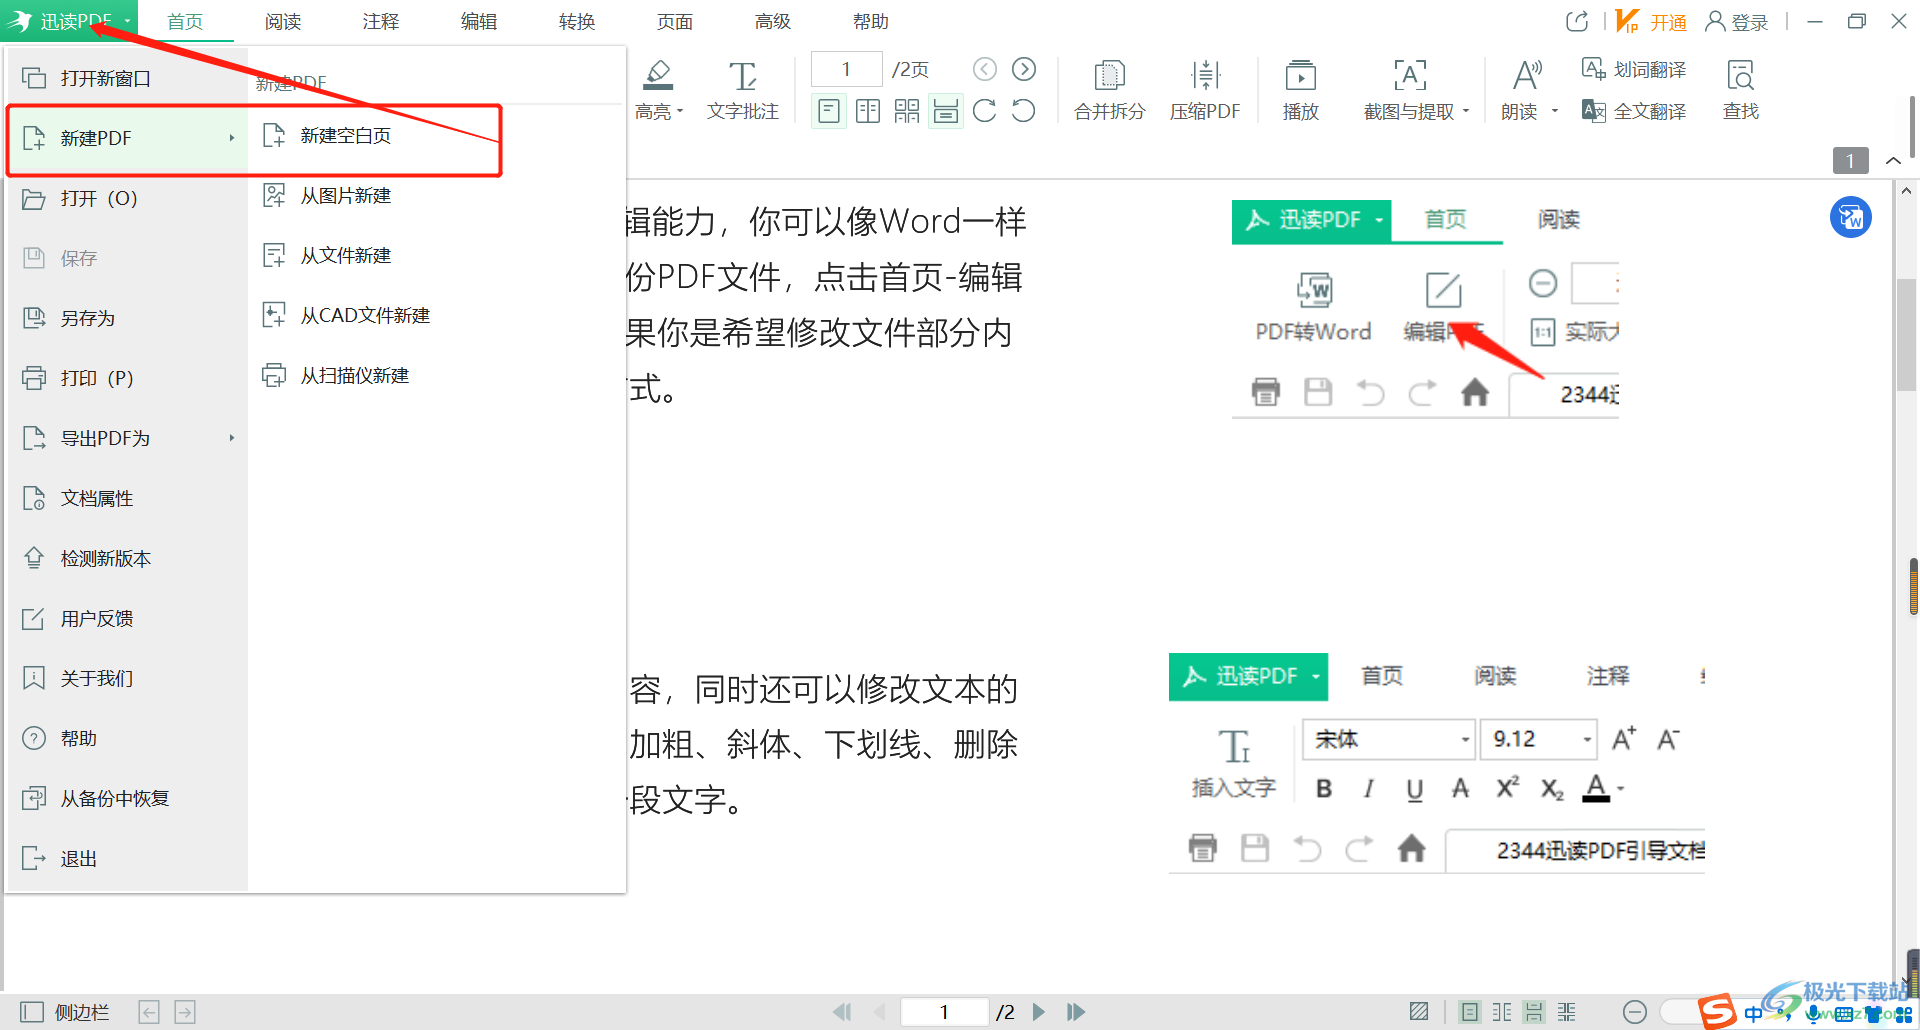The height and width of the screenshot is (1030, 1920).
Task: Open the 高级 ribbon tab
Action: pos(773,21)
